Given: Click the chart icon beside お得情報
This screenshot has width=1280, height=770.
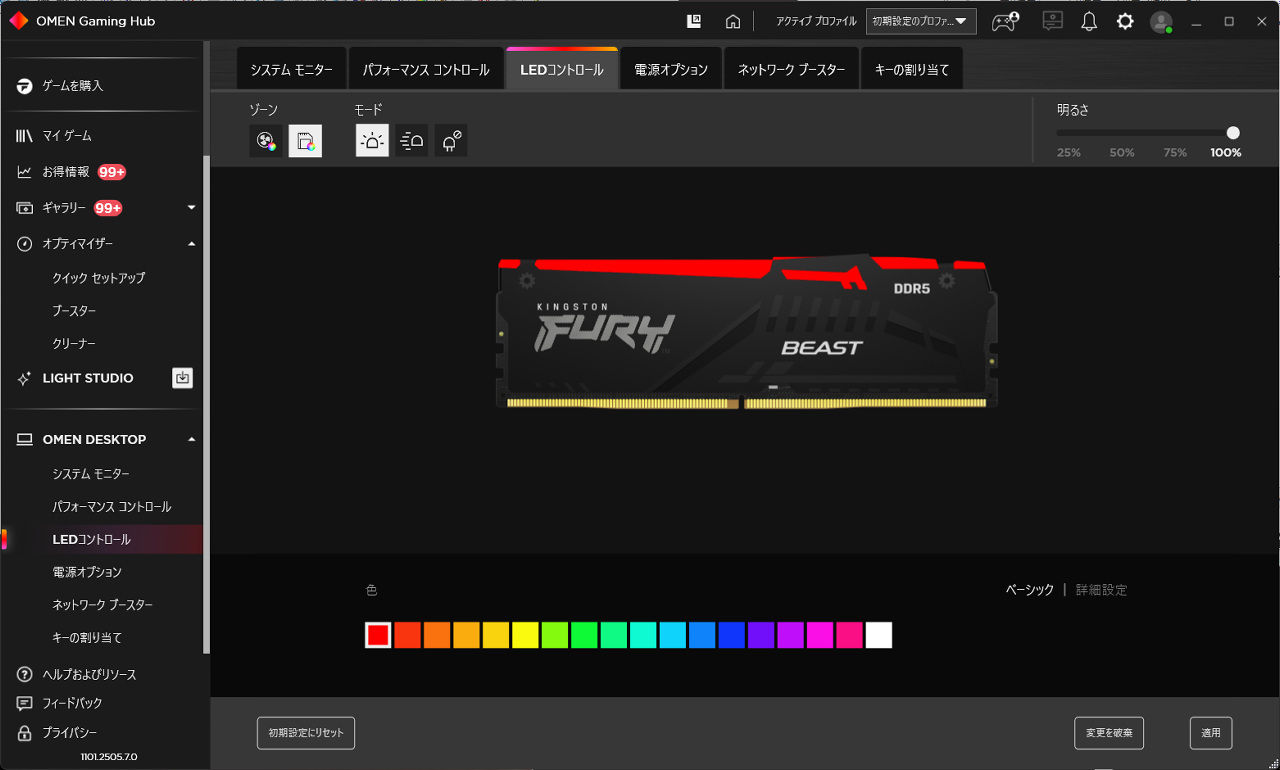Looking at the screenshot, I should pos(25,172).
